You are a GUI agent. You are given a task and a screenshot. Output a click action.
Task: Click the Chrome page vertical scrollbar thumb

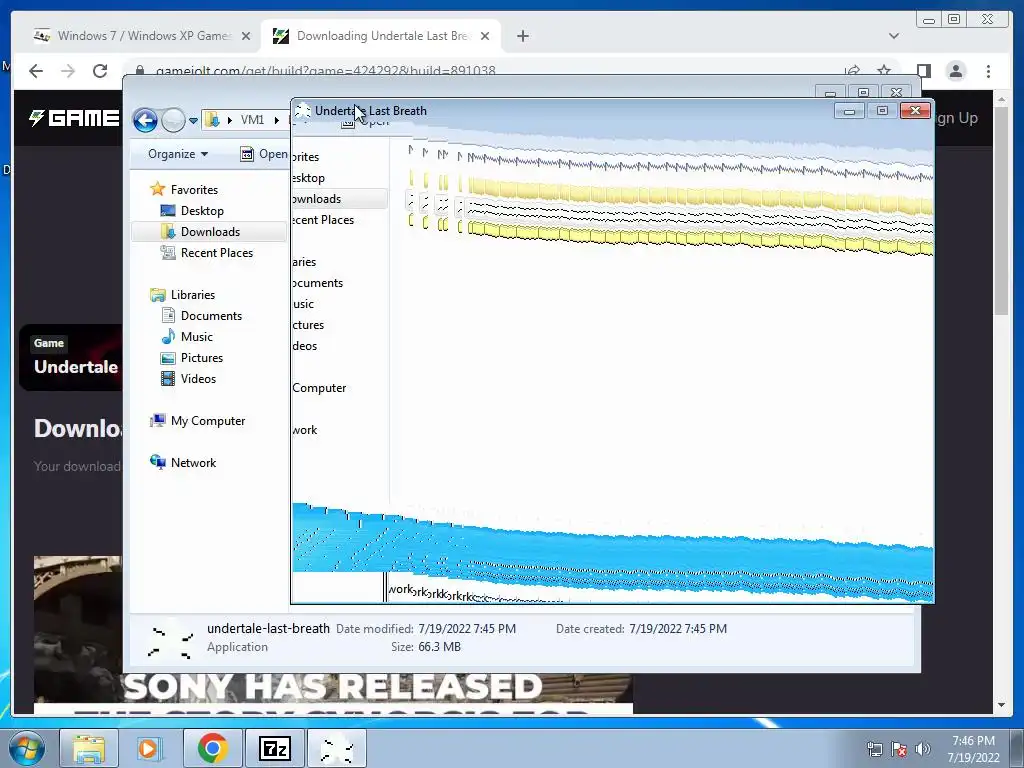click(1002, 213)
